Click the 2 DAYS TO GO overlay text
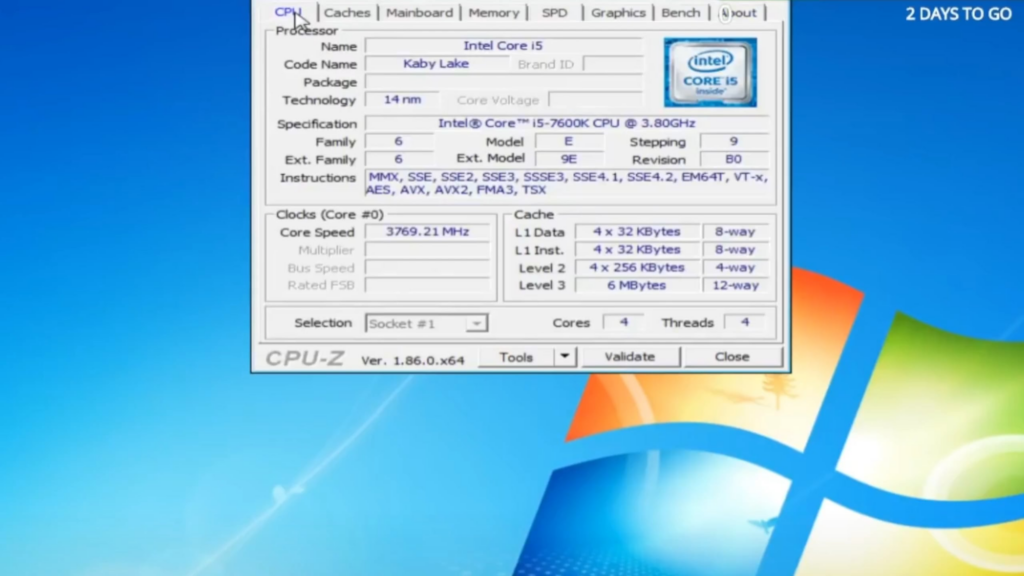Viewport: 1024px width, 576px height. (958, 14)
